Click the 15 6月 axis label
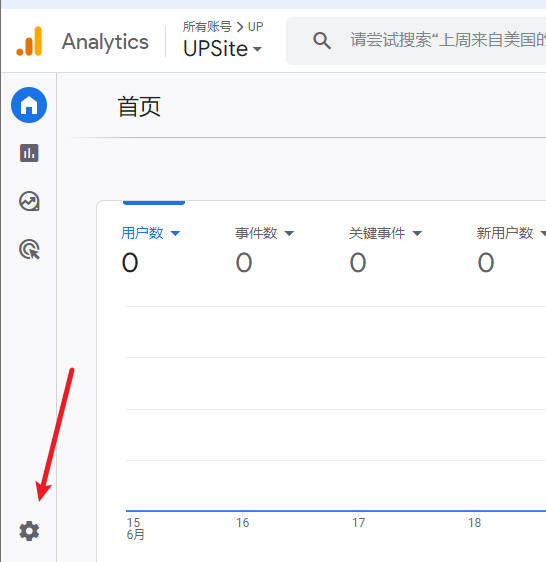This screenshot has width=546, height=562. [135, 528]
